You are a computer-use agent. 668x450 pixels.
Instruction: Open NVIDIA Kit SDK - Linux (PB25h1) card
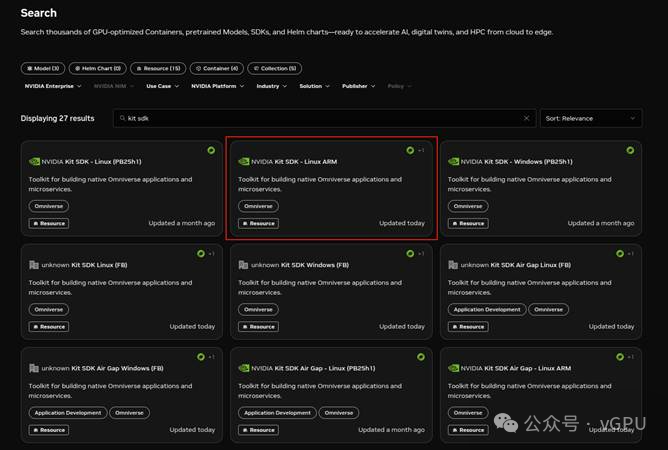tap(122, 188)
